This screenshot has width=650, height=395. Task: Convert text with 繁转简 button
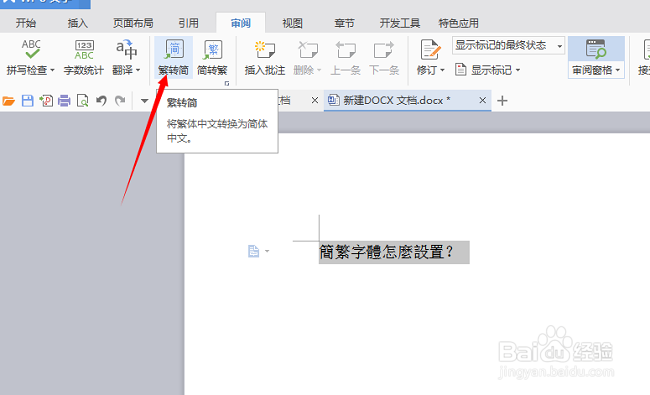tap(174, 57)
